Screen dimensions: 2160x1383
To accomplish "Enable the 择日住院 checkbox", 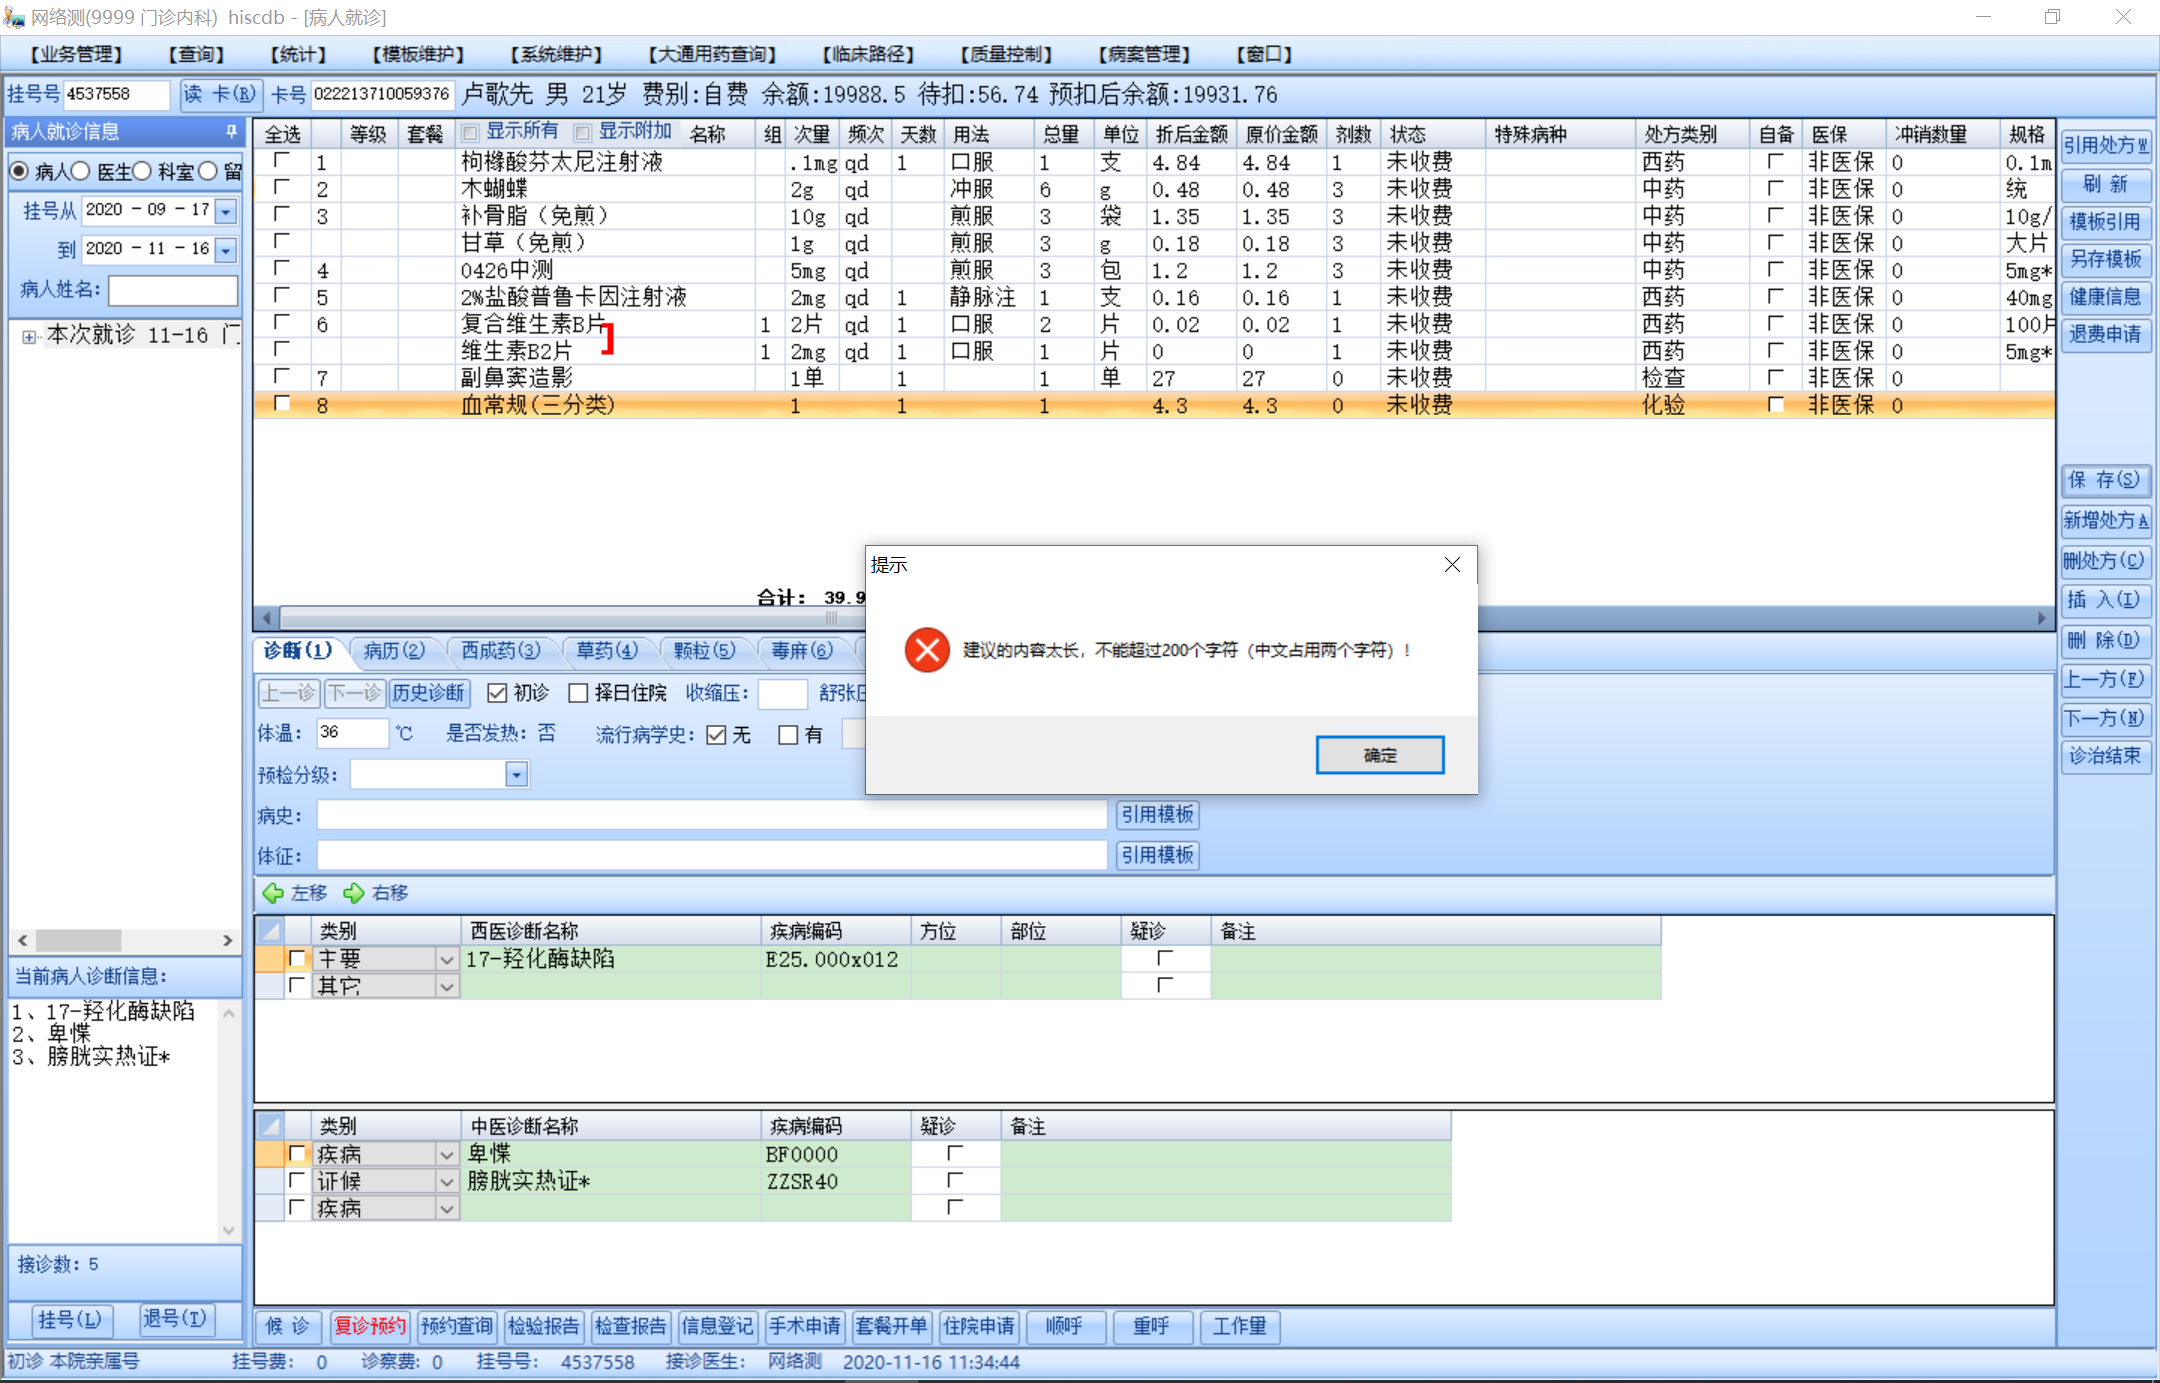I will coord(578,693).
